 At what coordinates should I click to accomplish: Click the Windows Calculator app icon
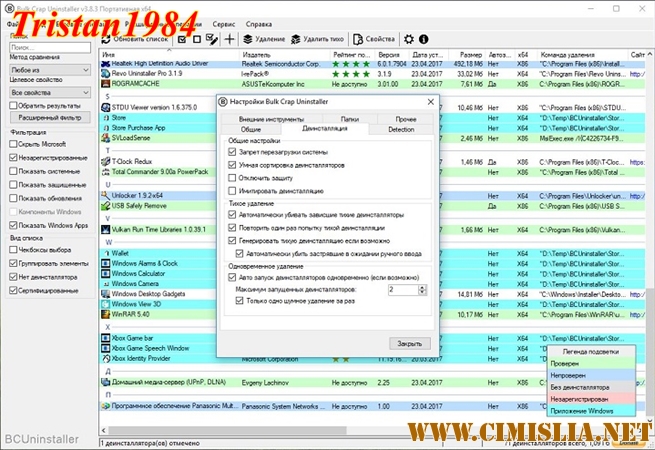click(x=106, y=273)
